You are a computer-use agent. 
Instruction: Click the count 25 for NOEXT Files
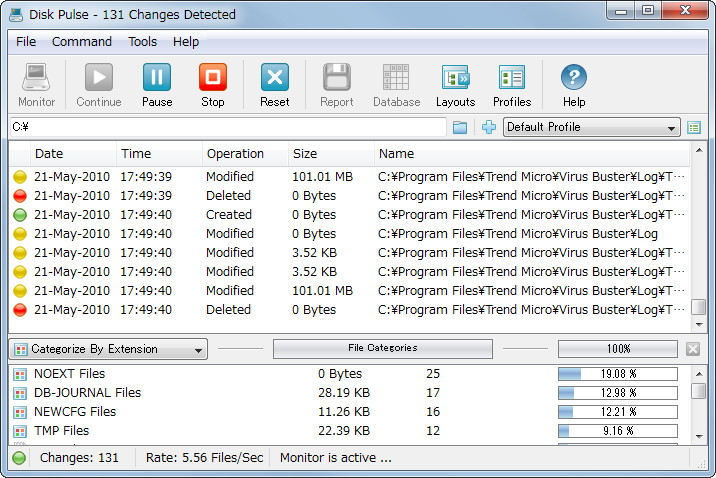pos(433,374)
